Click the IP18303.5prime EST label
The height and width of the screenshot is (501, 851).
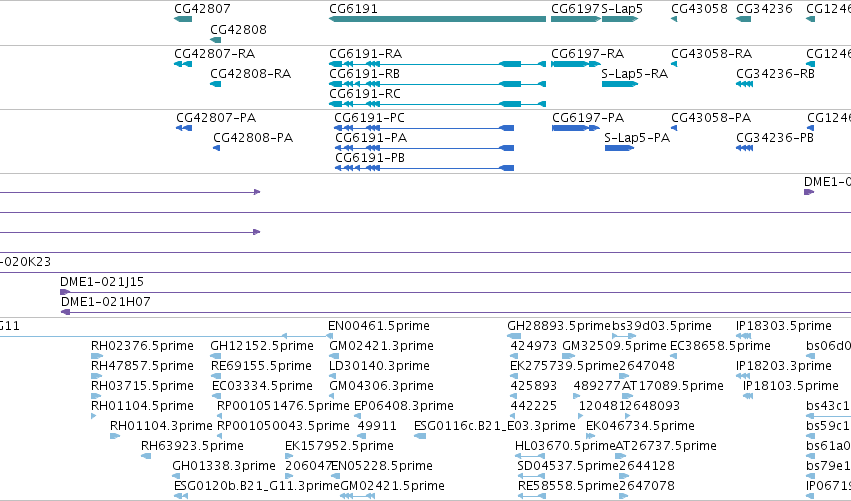pyautogui.click(x=783, y=326)
